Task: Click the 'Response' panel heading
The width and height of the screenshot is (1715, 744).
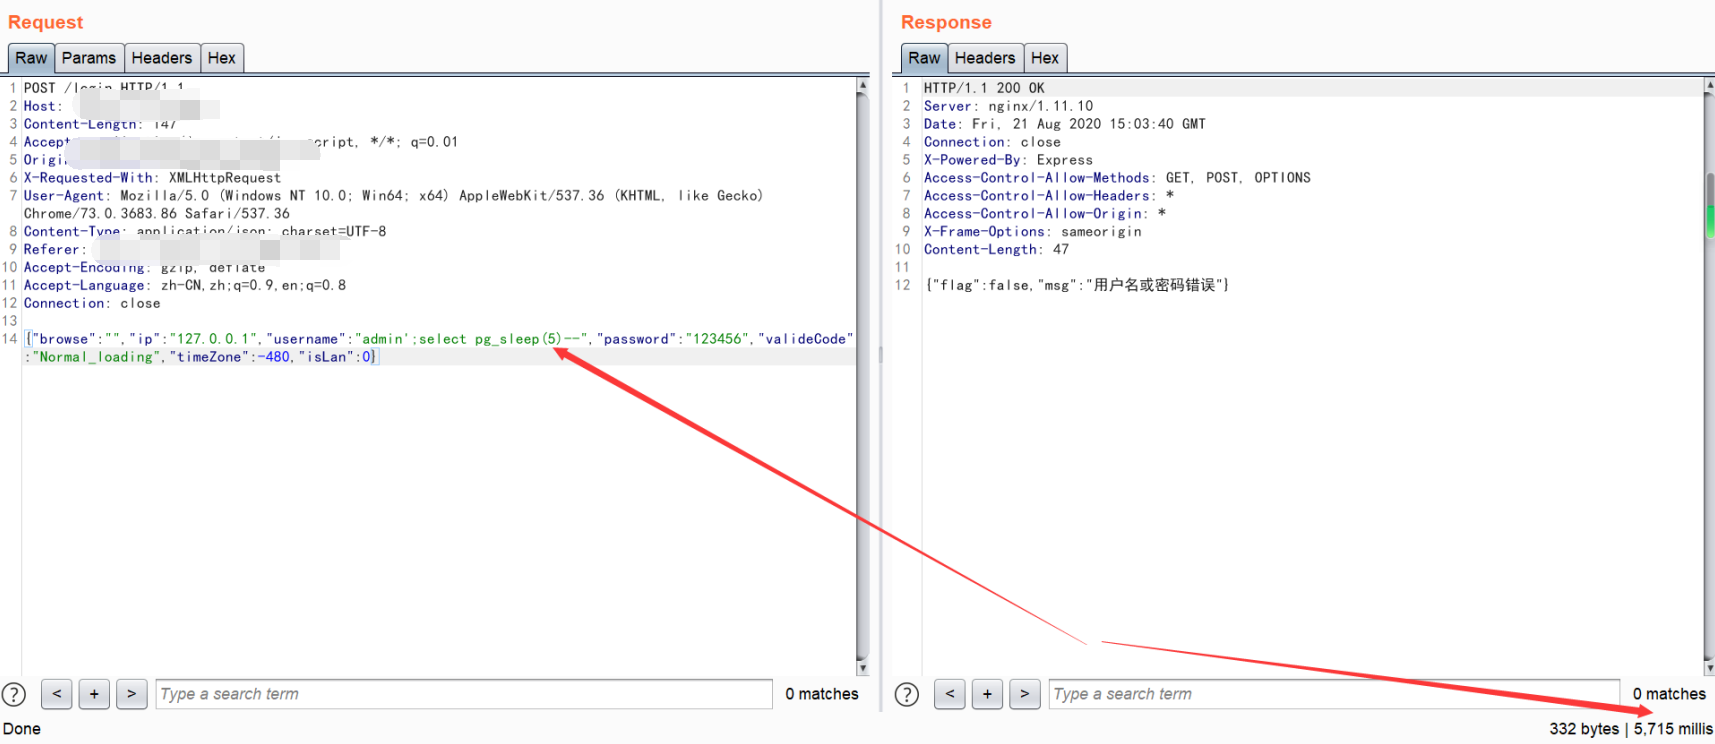Action: (x=946, y=22)
